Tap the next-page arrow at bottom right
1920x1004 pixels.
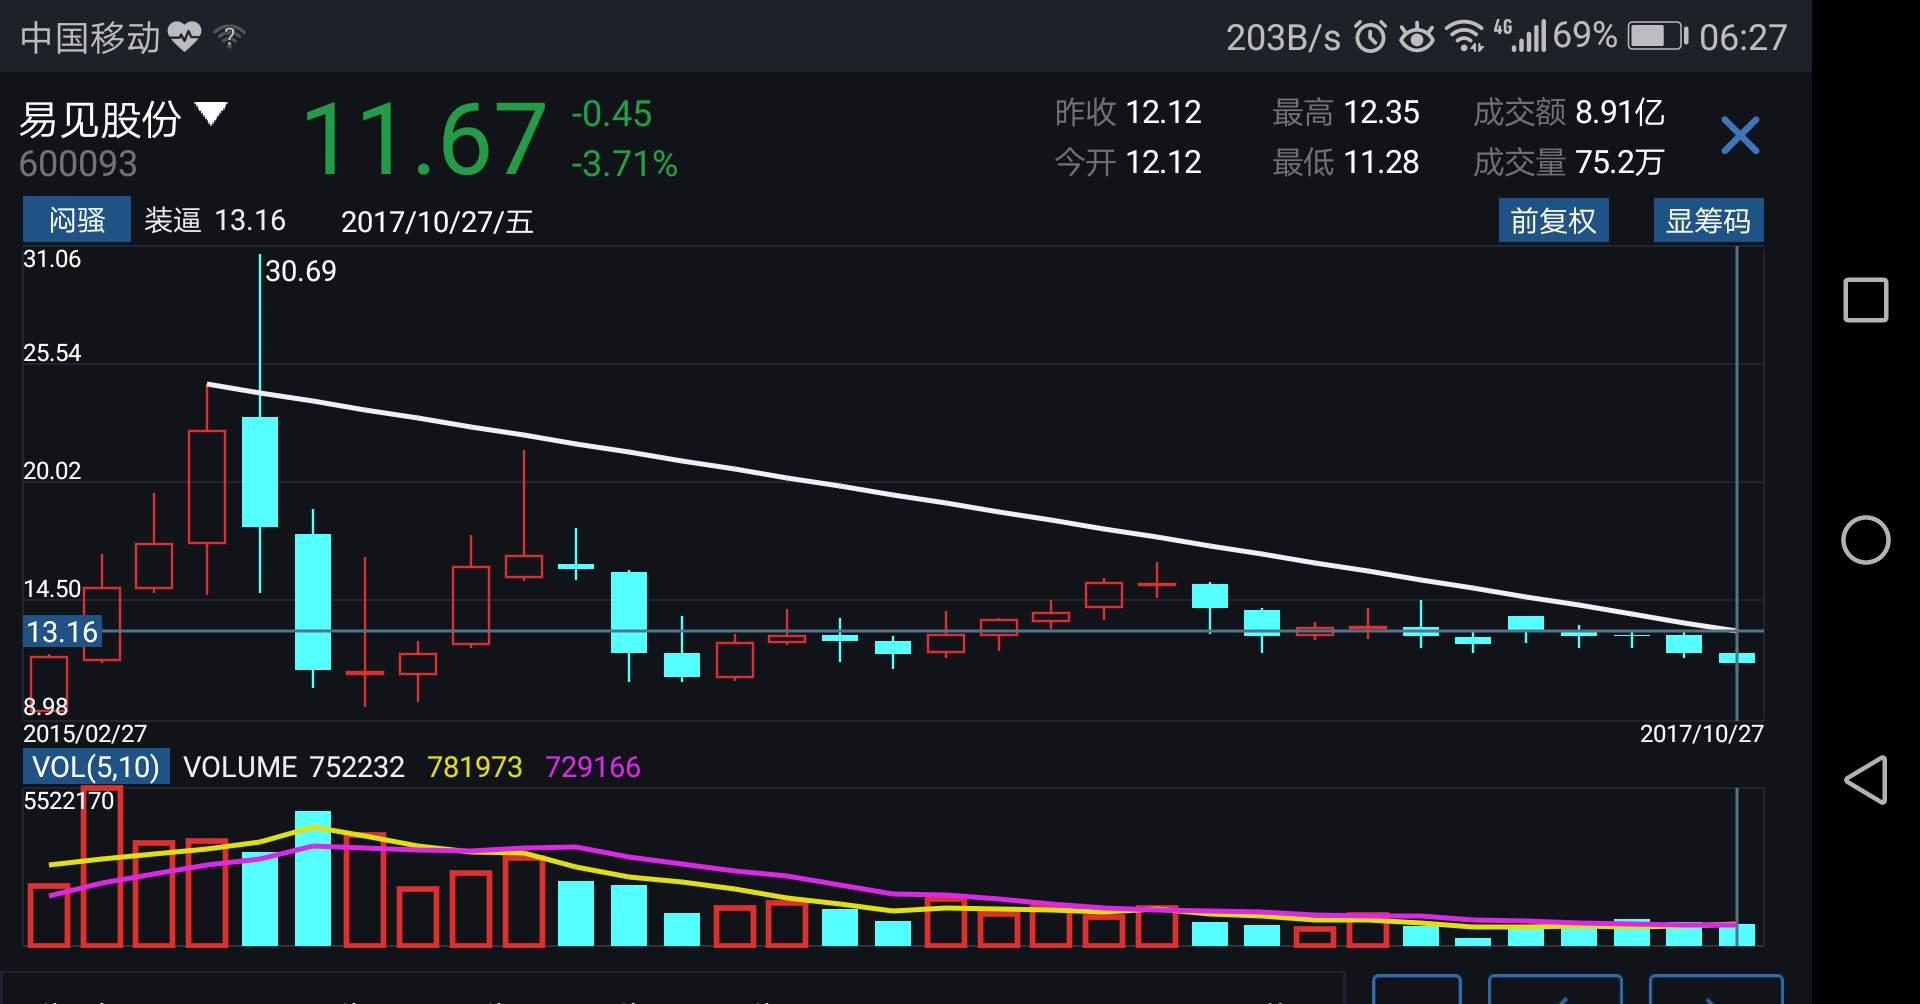coord(1715,995)
